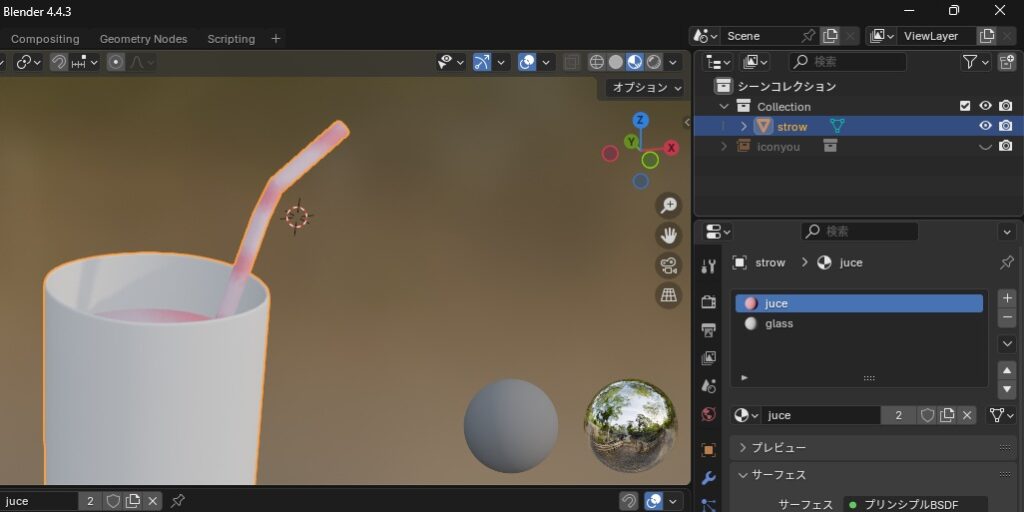Collapse the Collection tree
Viewport: 1024px width, 512px height.
(x=724, y=106)
